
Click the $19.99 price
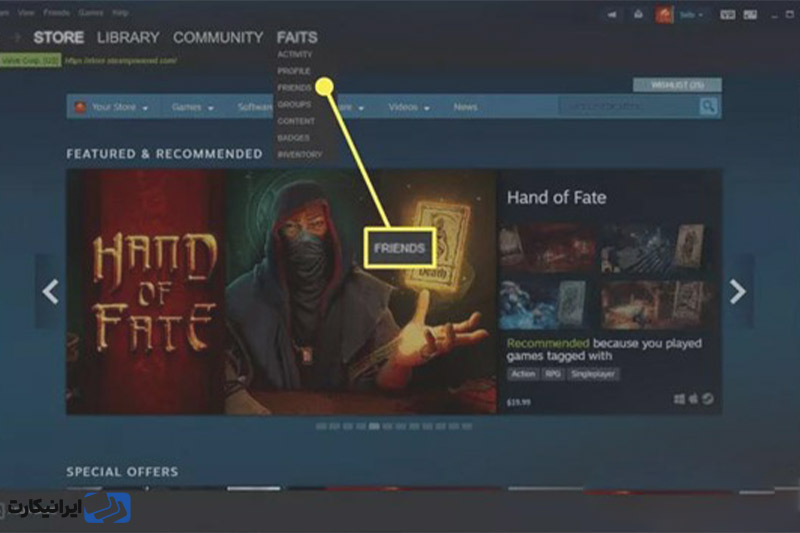pos(518,402)
